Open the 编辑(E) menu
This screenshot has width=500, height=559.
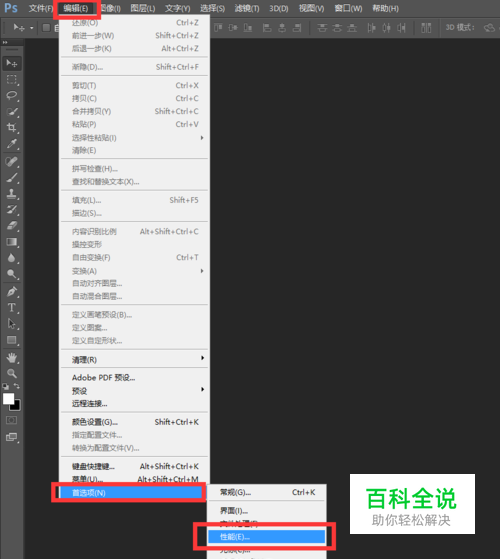click(76, 8)
